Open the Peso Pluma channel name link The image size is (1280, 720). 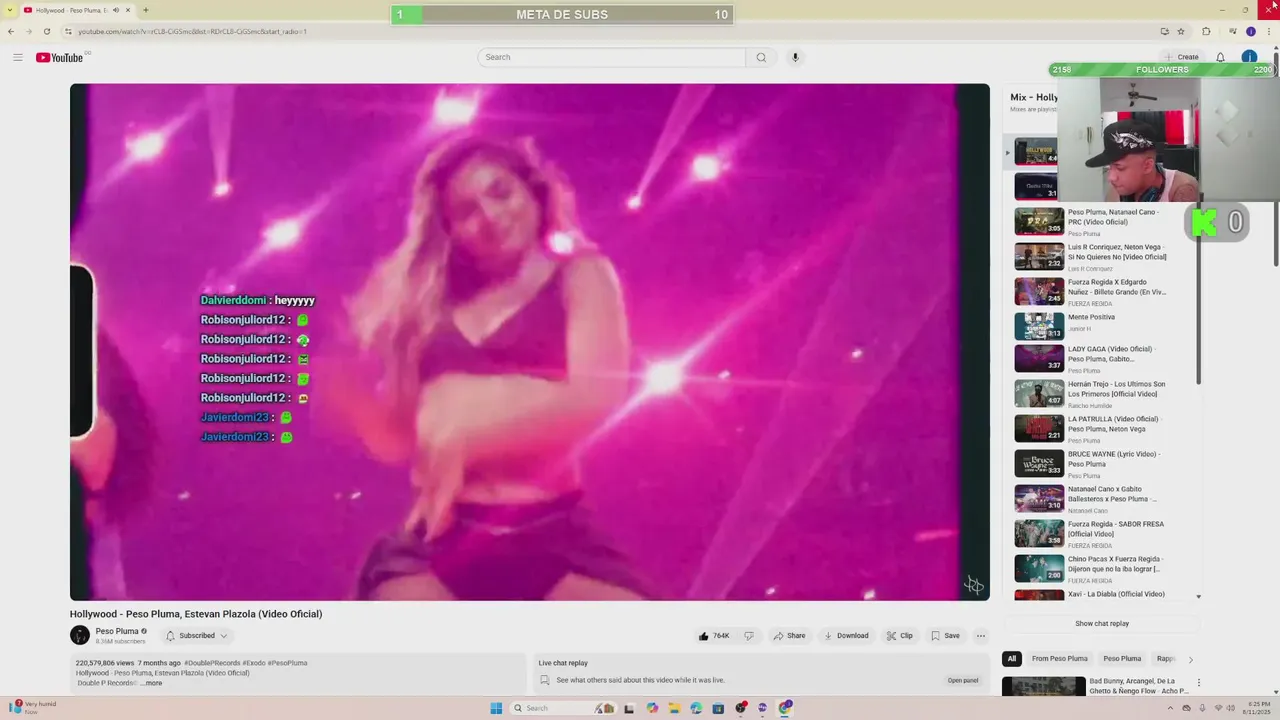point(117,631)
